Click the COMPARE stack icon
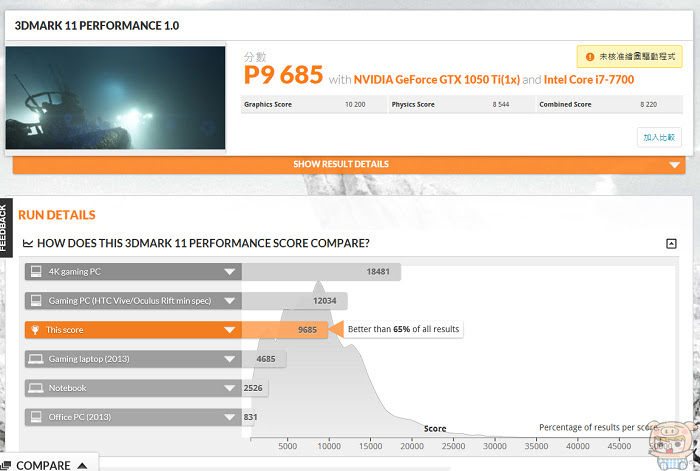The height and width of the screenshot is (471, 700). pos(6,465)
